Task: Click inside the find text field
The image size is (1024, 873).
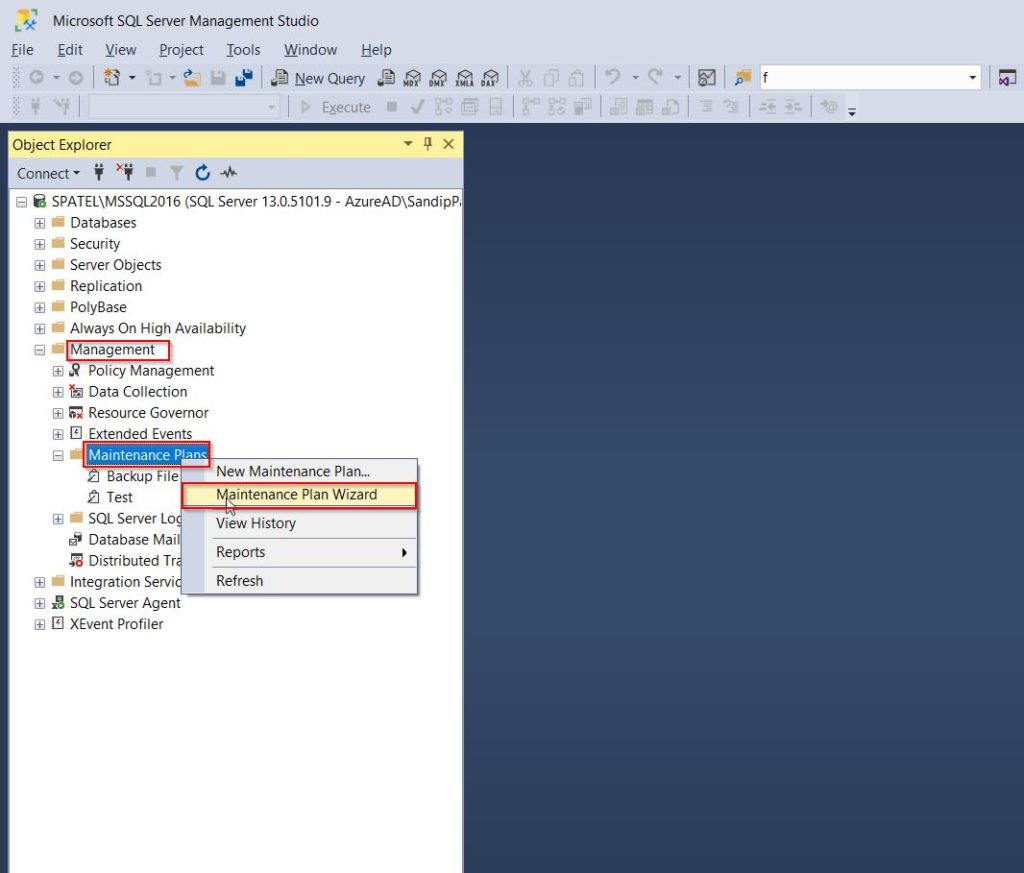Action: tap(863, 78)
